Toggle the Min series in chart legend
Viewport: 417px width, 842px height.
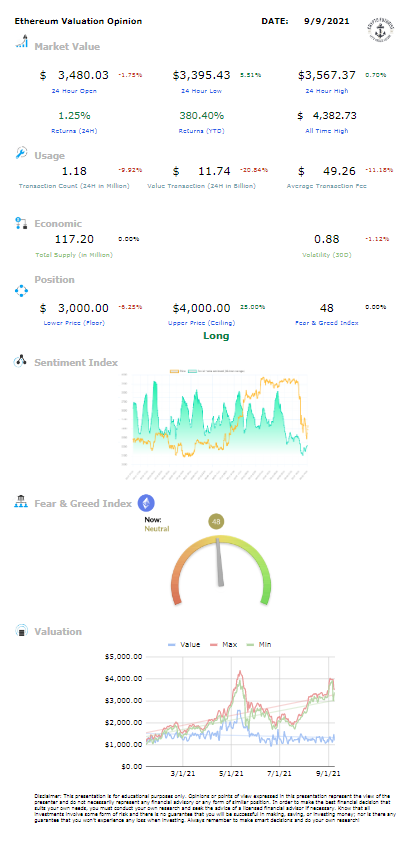pyautogui.click(x=258, y=644)
